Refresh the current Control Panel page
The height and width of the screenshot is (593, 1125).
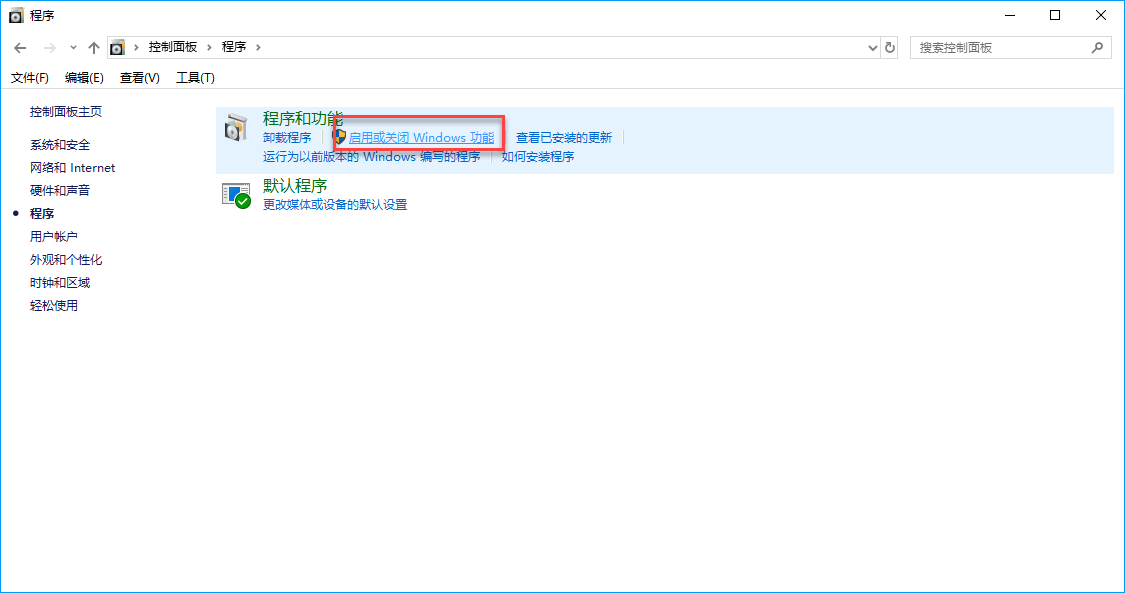890,47
